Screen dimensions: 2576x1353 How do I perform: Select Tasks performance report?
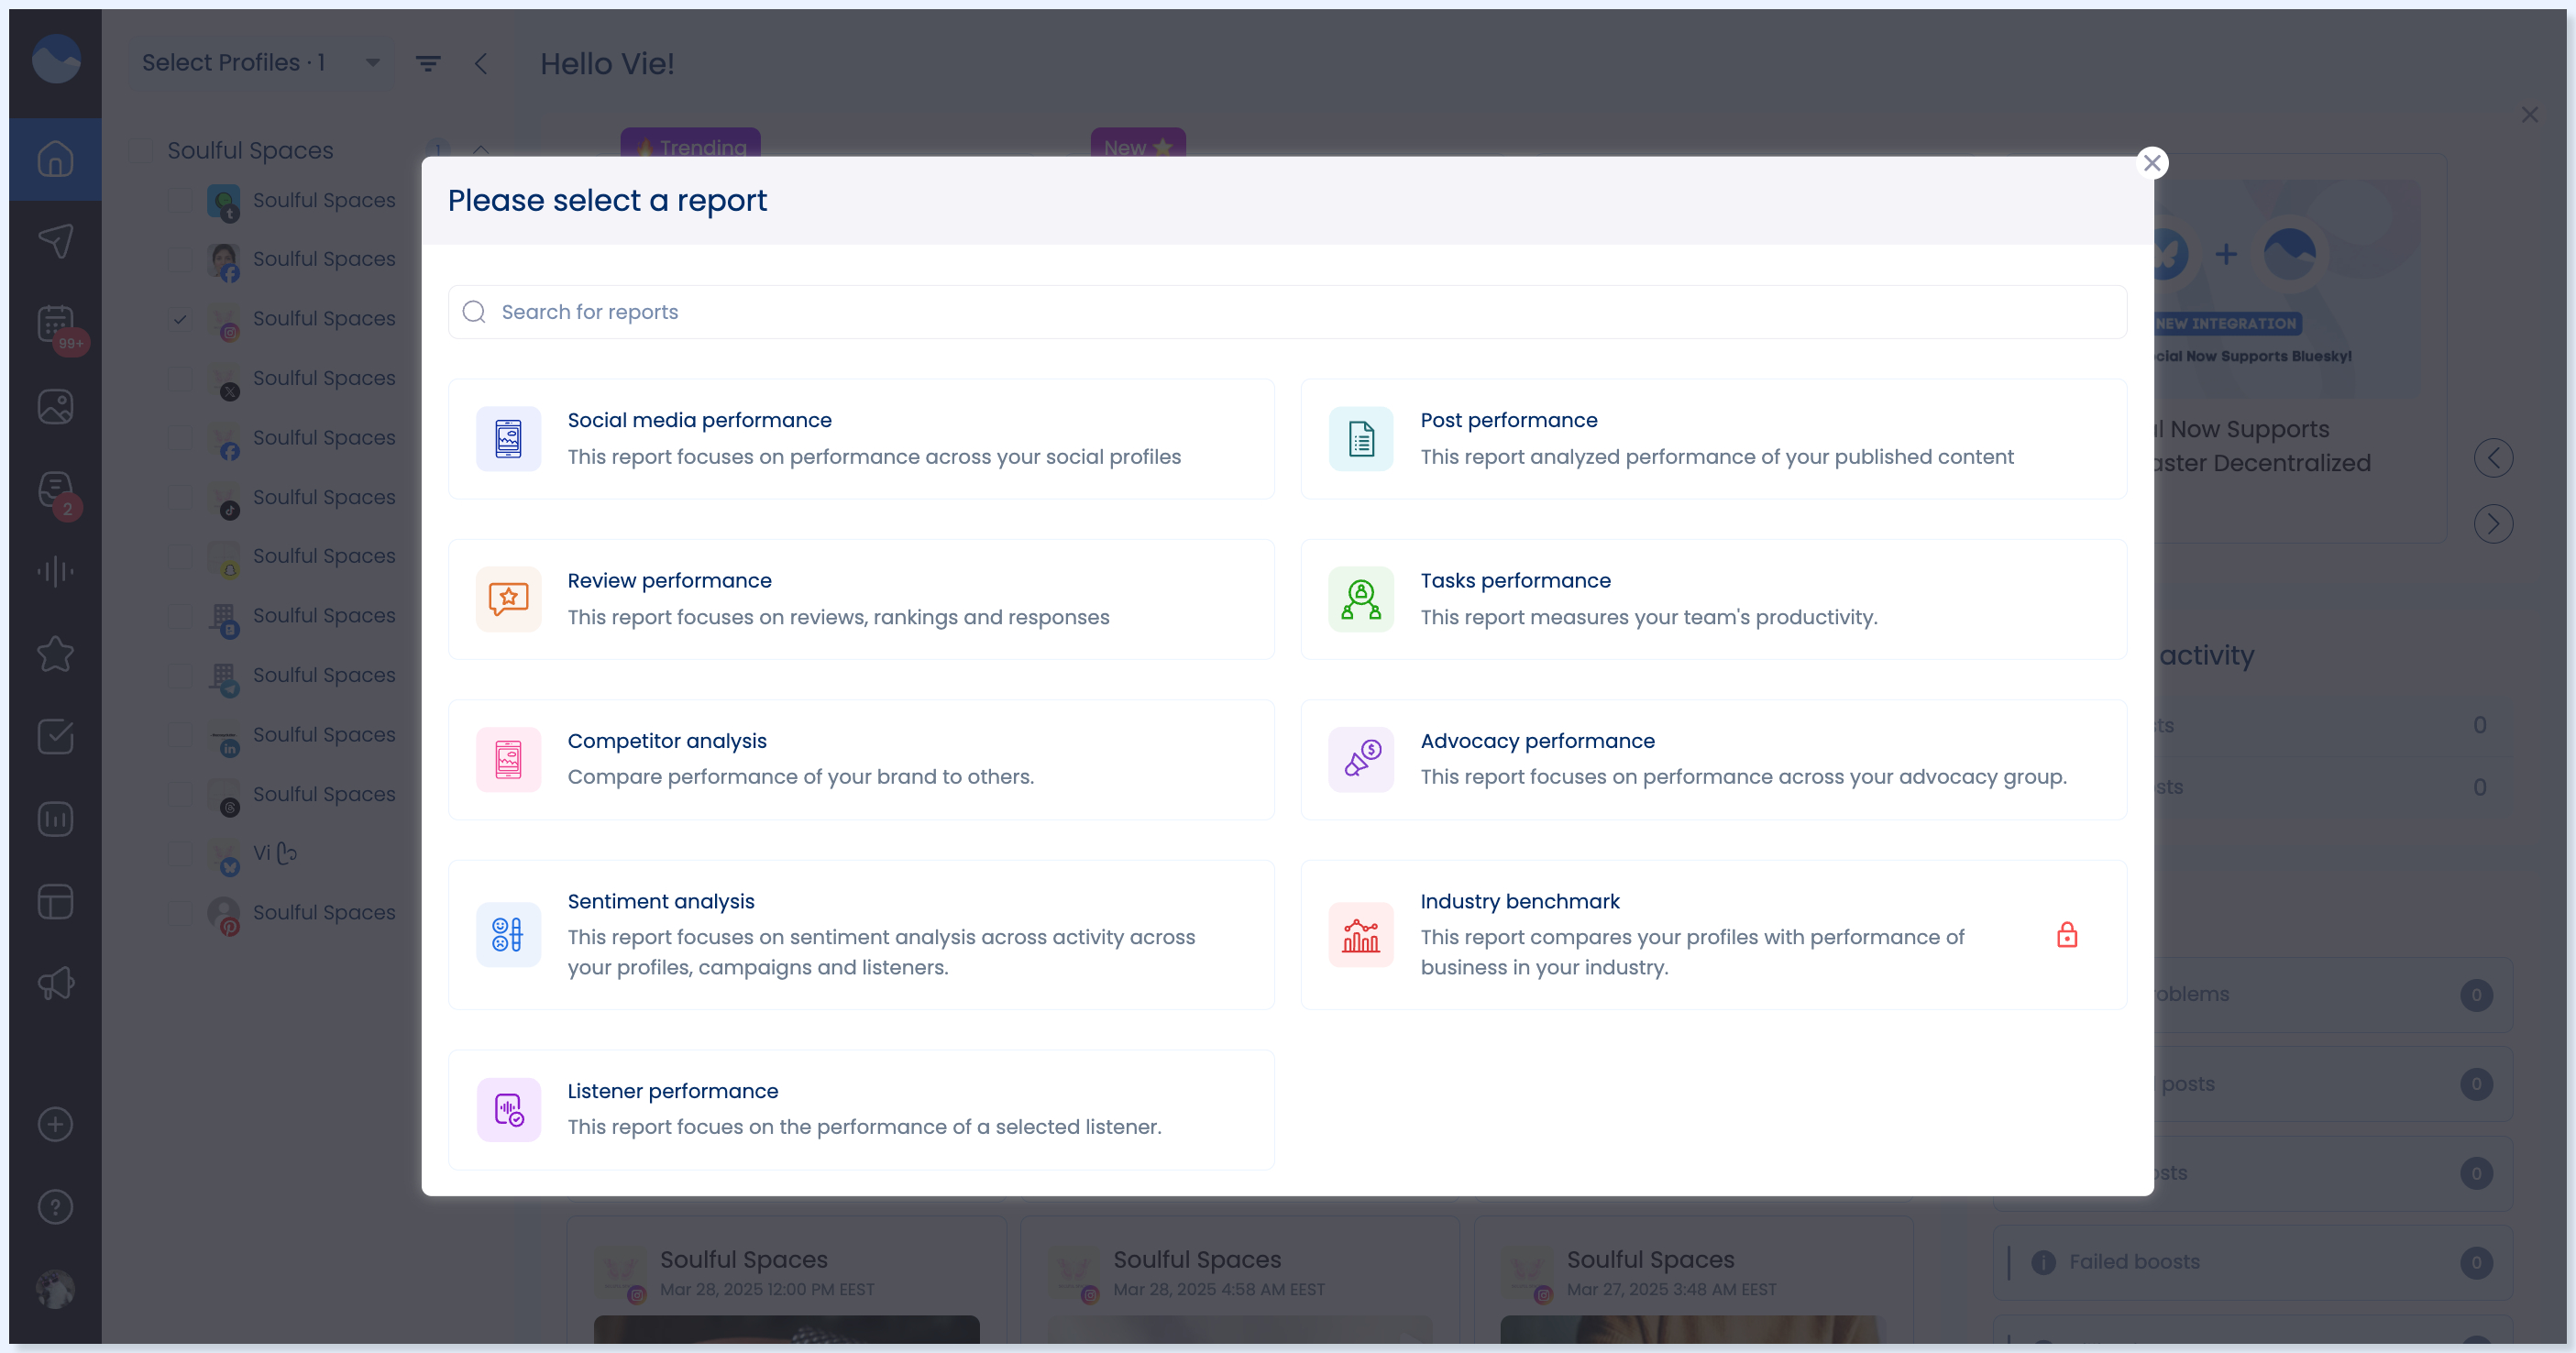point(1713,599)
